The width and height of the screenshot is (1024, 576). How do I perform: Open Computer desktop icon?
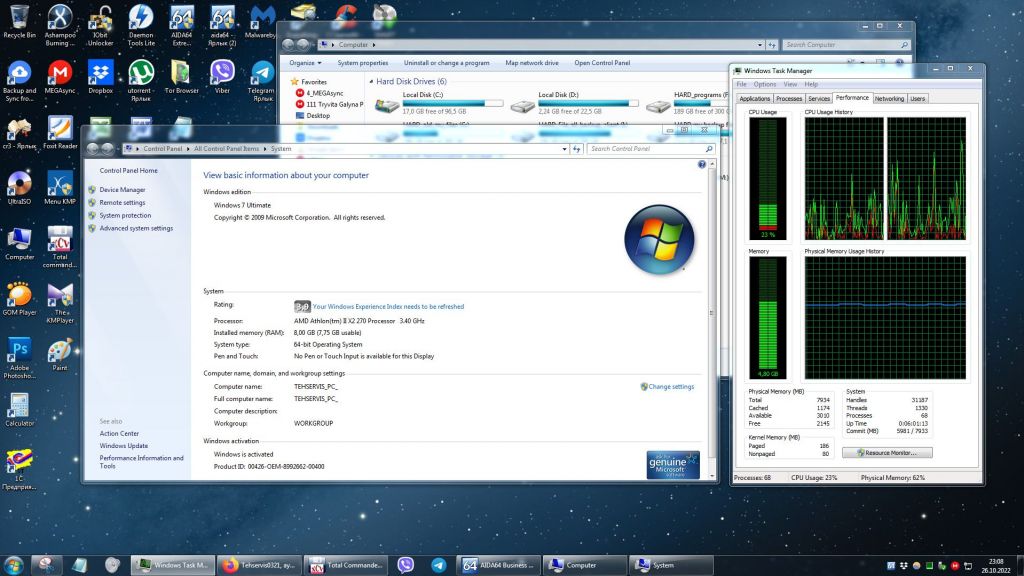[x=19, y=244]
